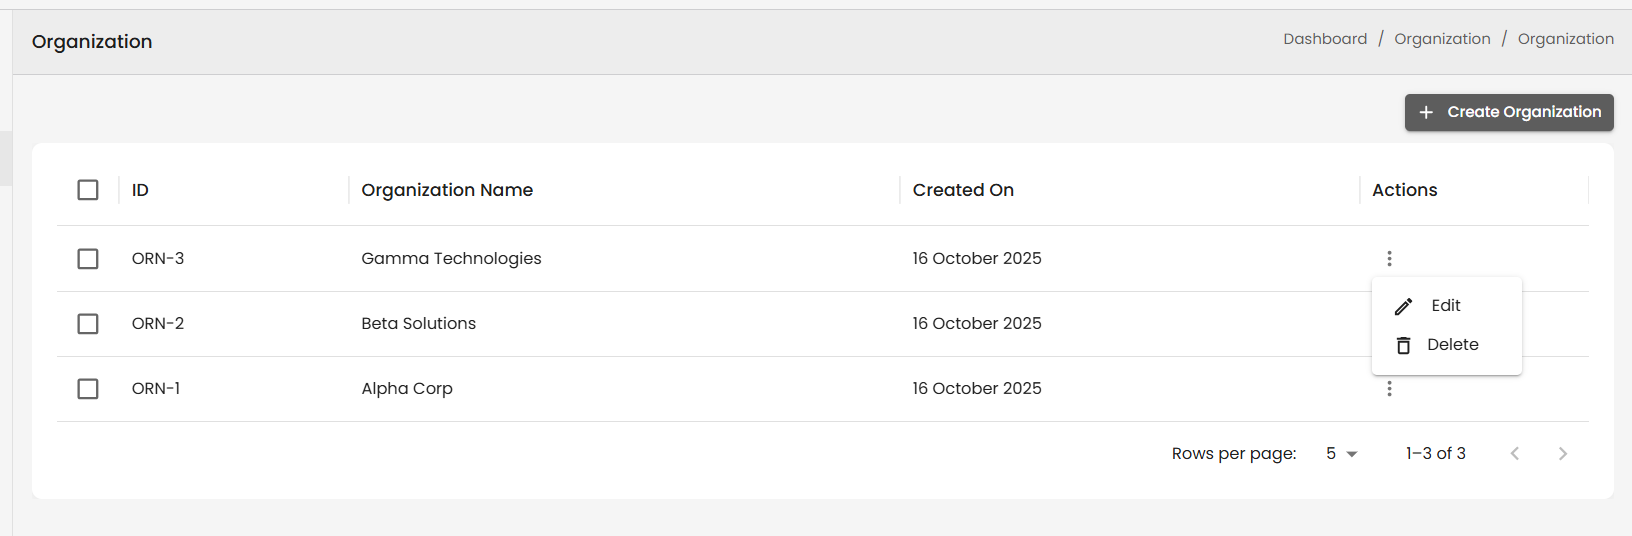Go to previous page arrow

(x=1515, y=454)
